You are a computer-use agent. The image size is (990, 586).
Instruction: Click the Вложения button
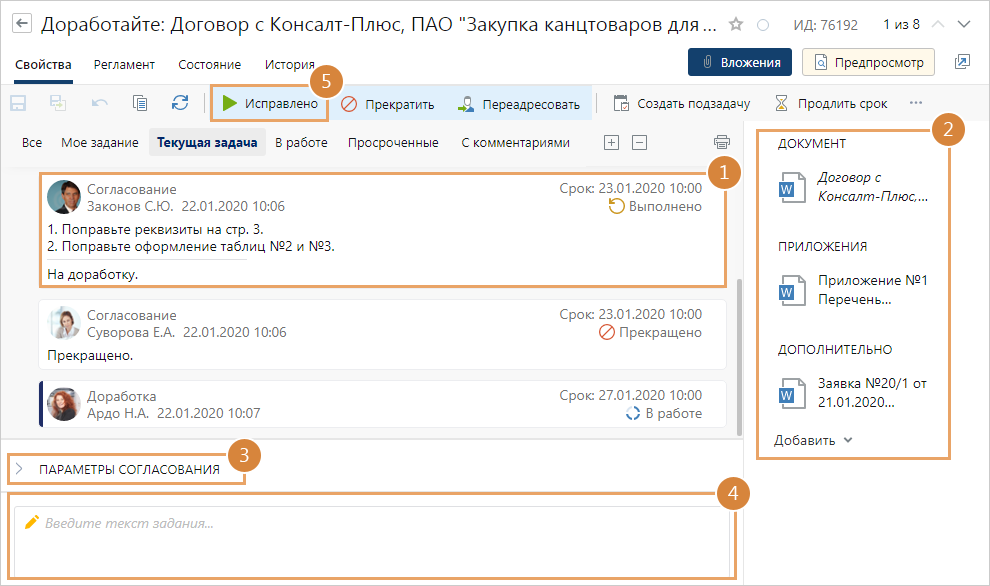(740, 62)
